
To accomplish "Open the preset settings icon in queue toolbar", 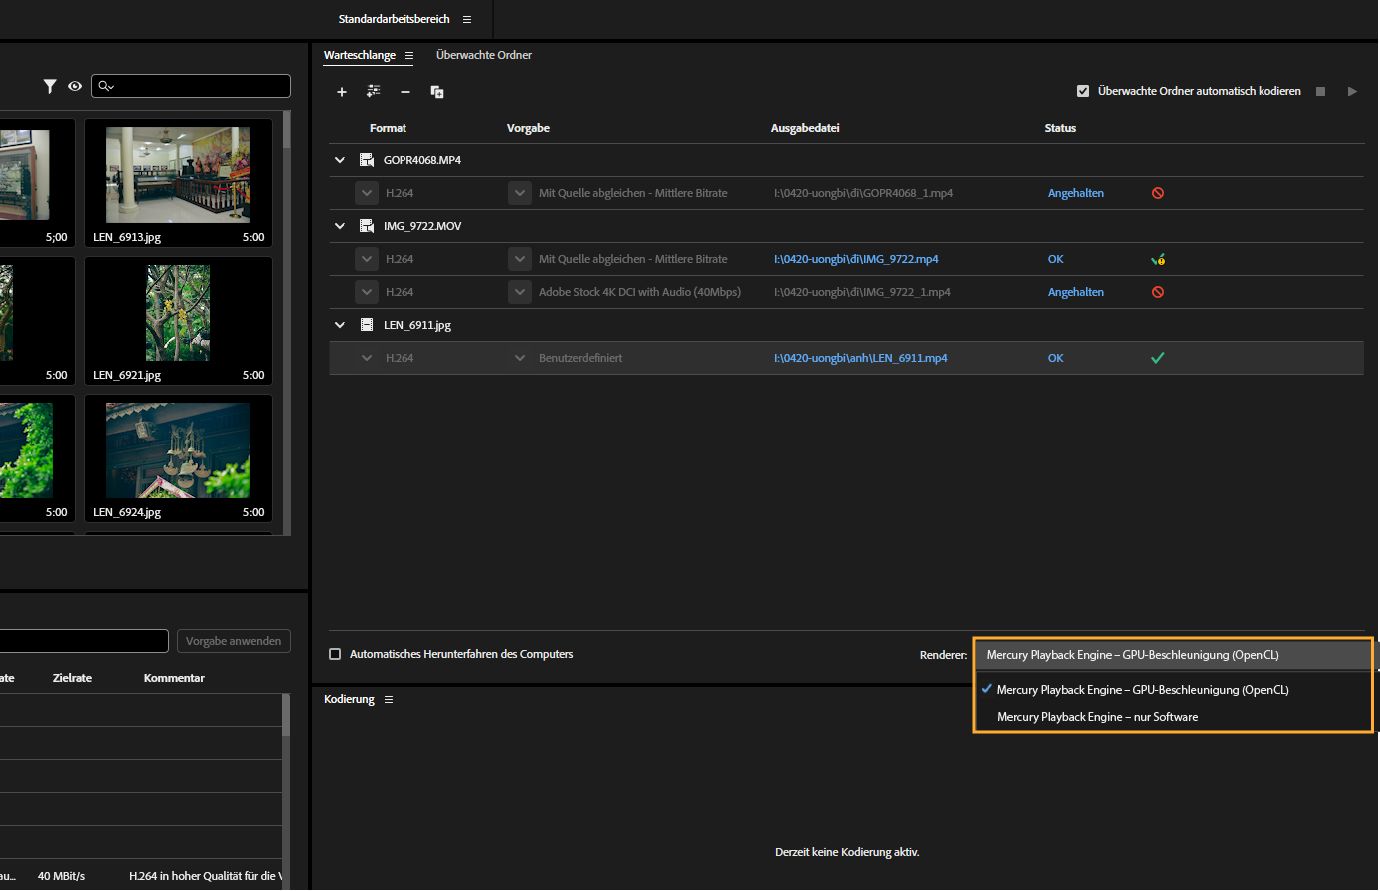I will coord(373,91).
